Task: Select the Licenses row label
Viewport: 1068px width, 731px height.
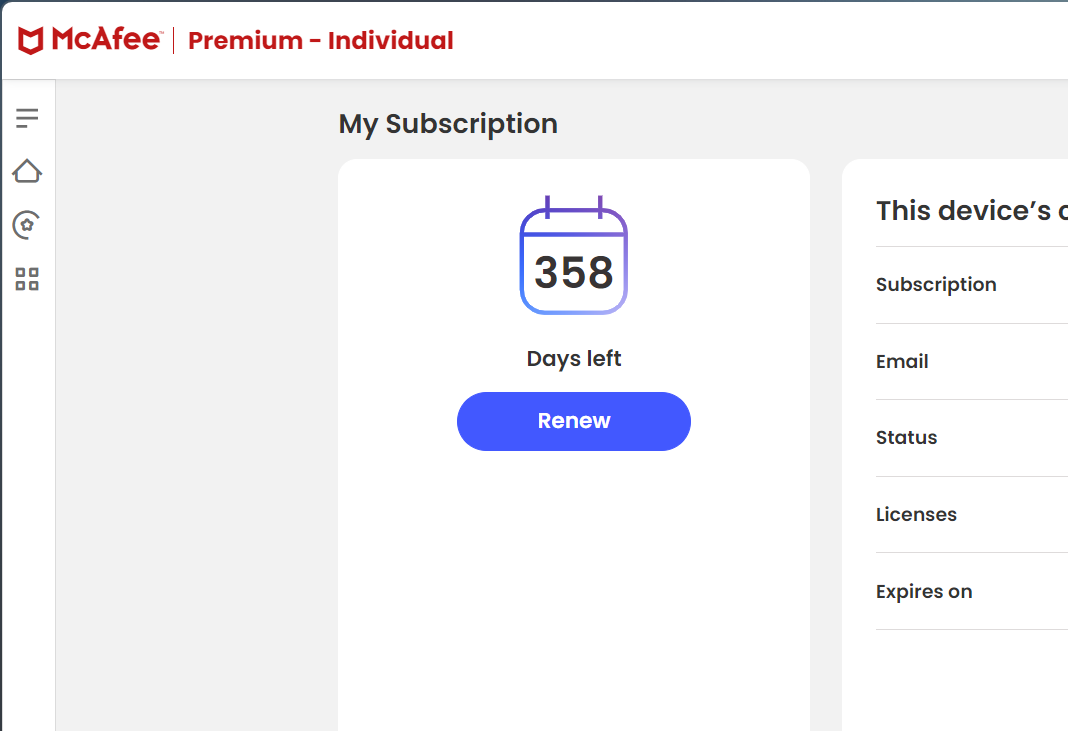Action: click(x=916, y=515)
